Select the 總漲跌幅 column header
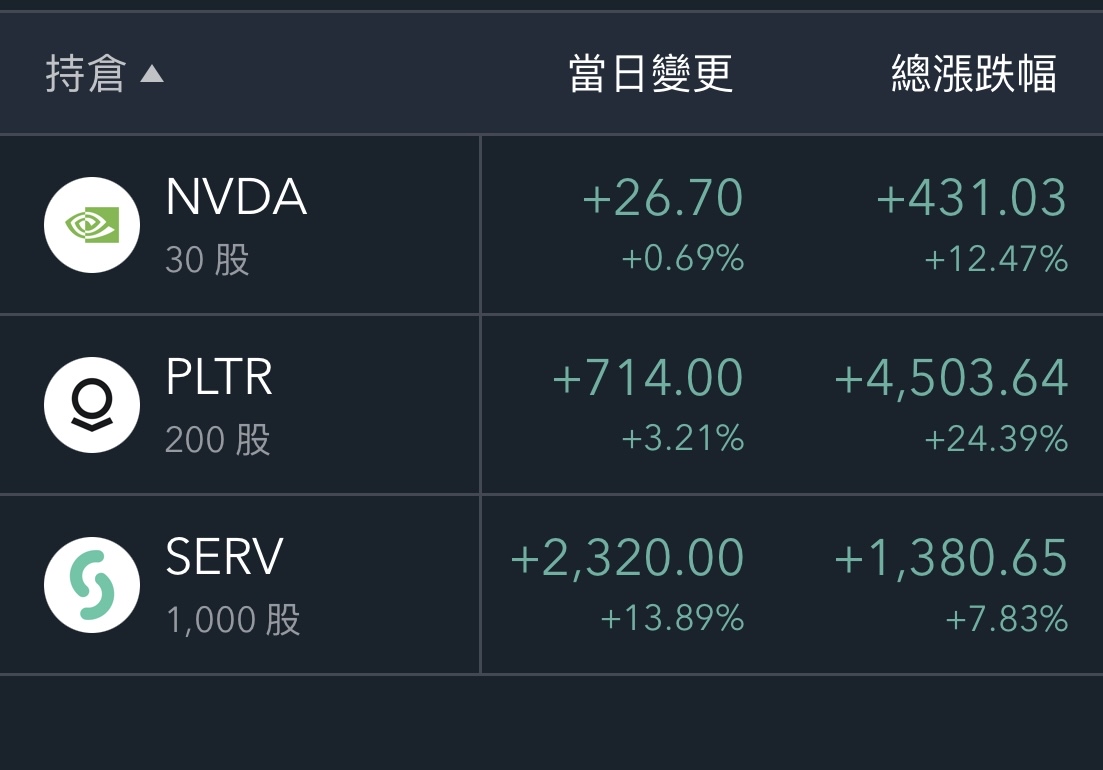The image size is (1103, 770). click(974, 74)
